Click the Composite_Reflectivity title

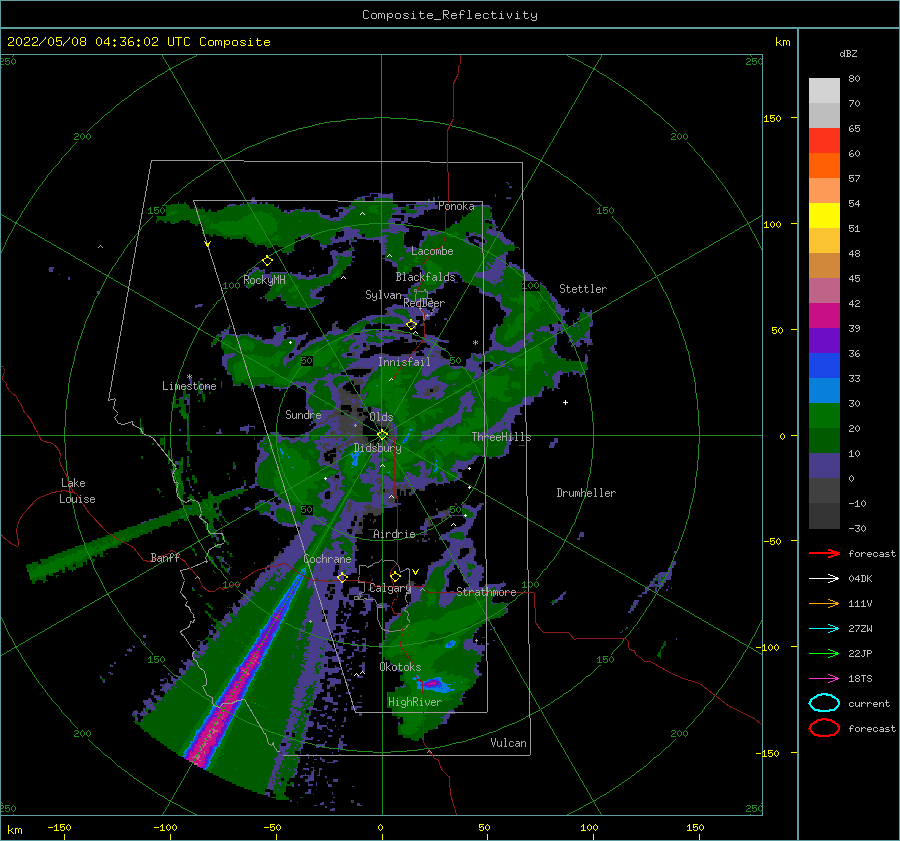pos(450,15)
